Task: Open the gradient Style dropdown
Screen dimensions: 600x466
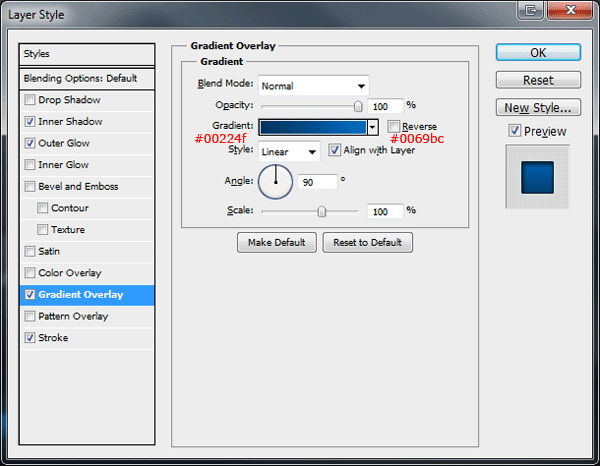Action: 289,152
